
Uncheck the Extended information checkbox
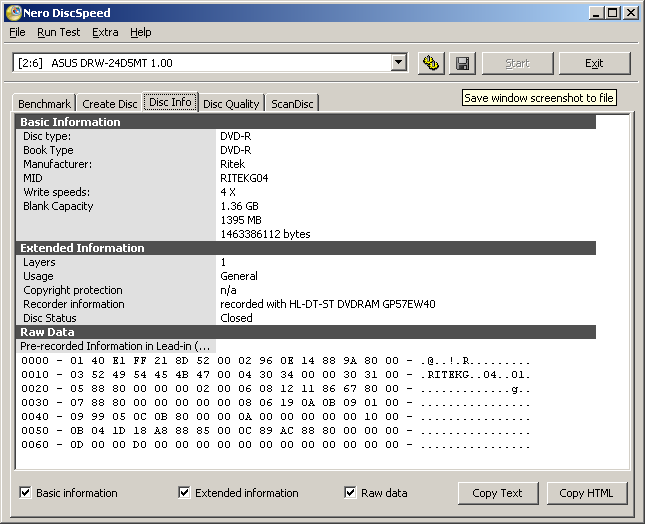tap(184, 492)
